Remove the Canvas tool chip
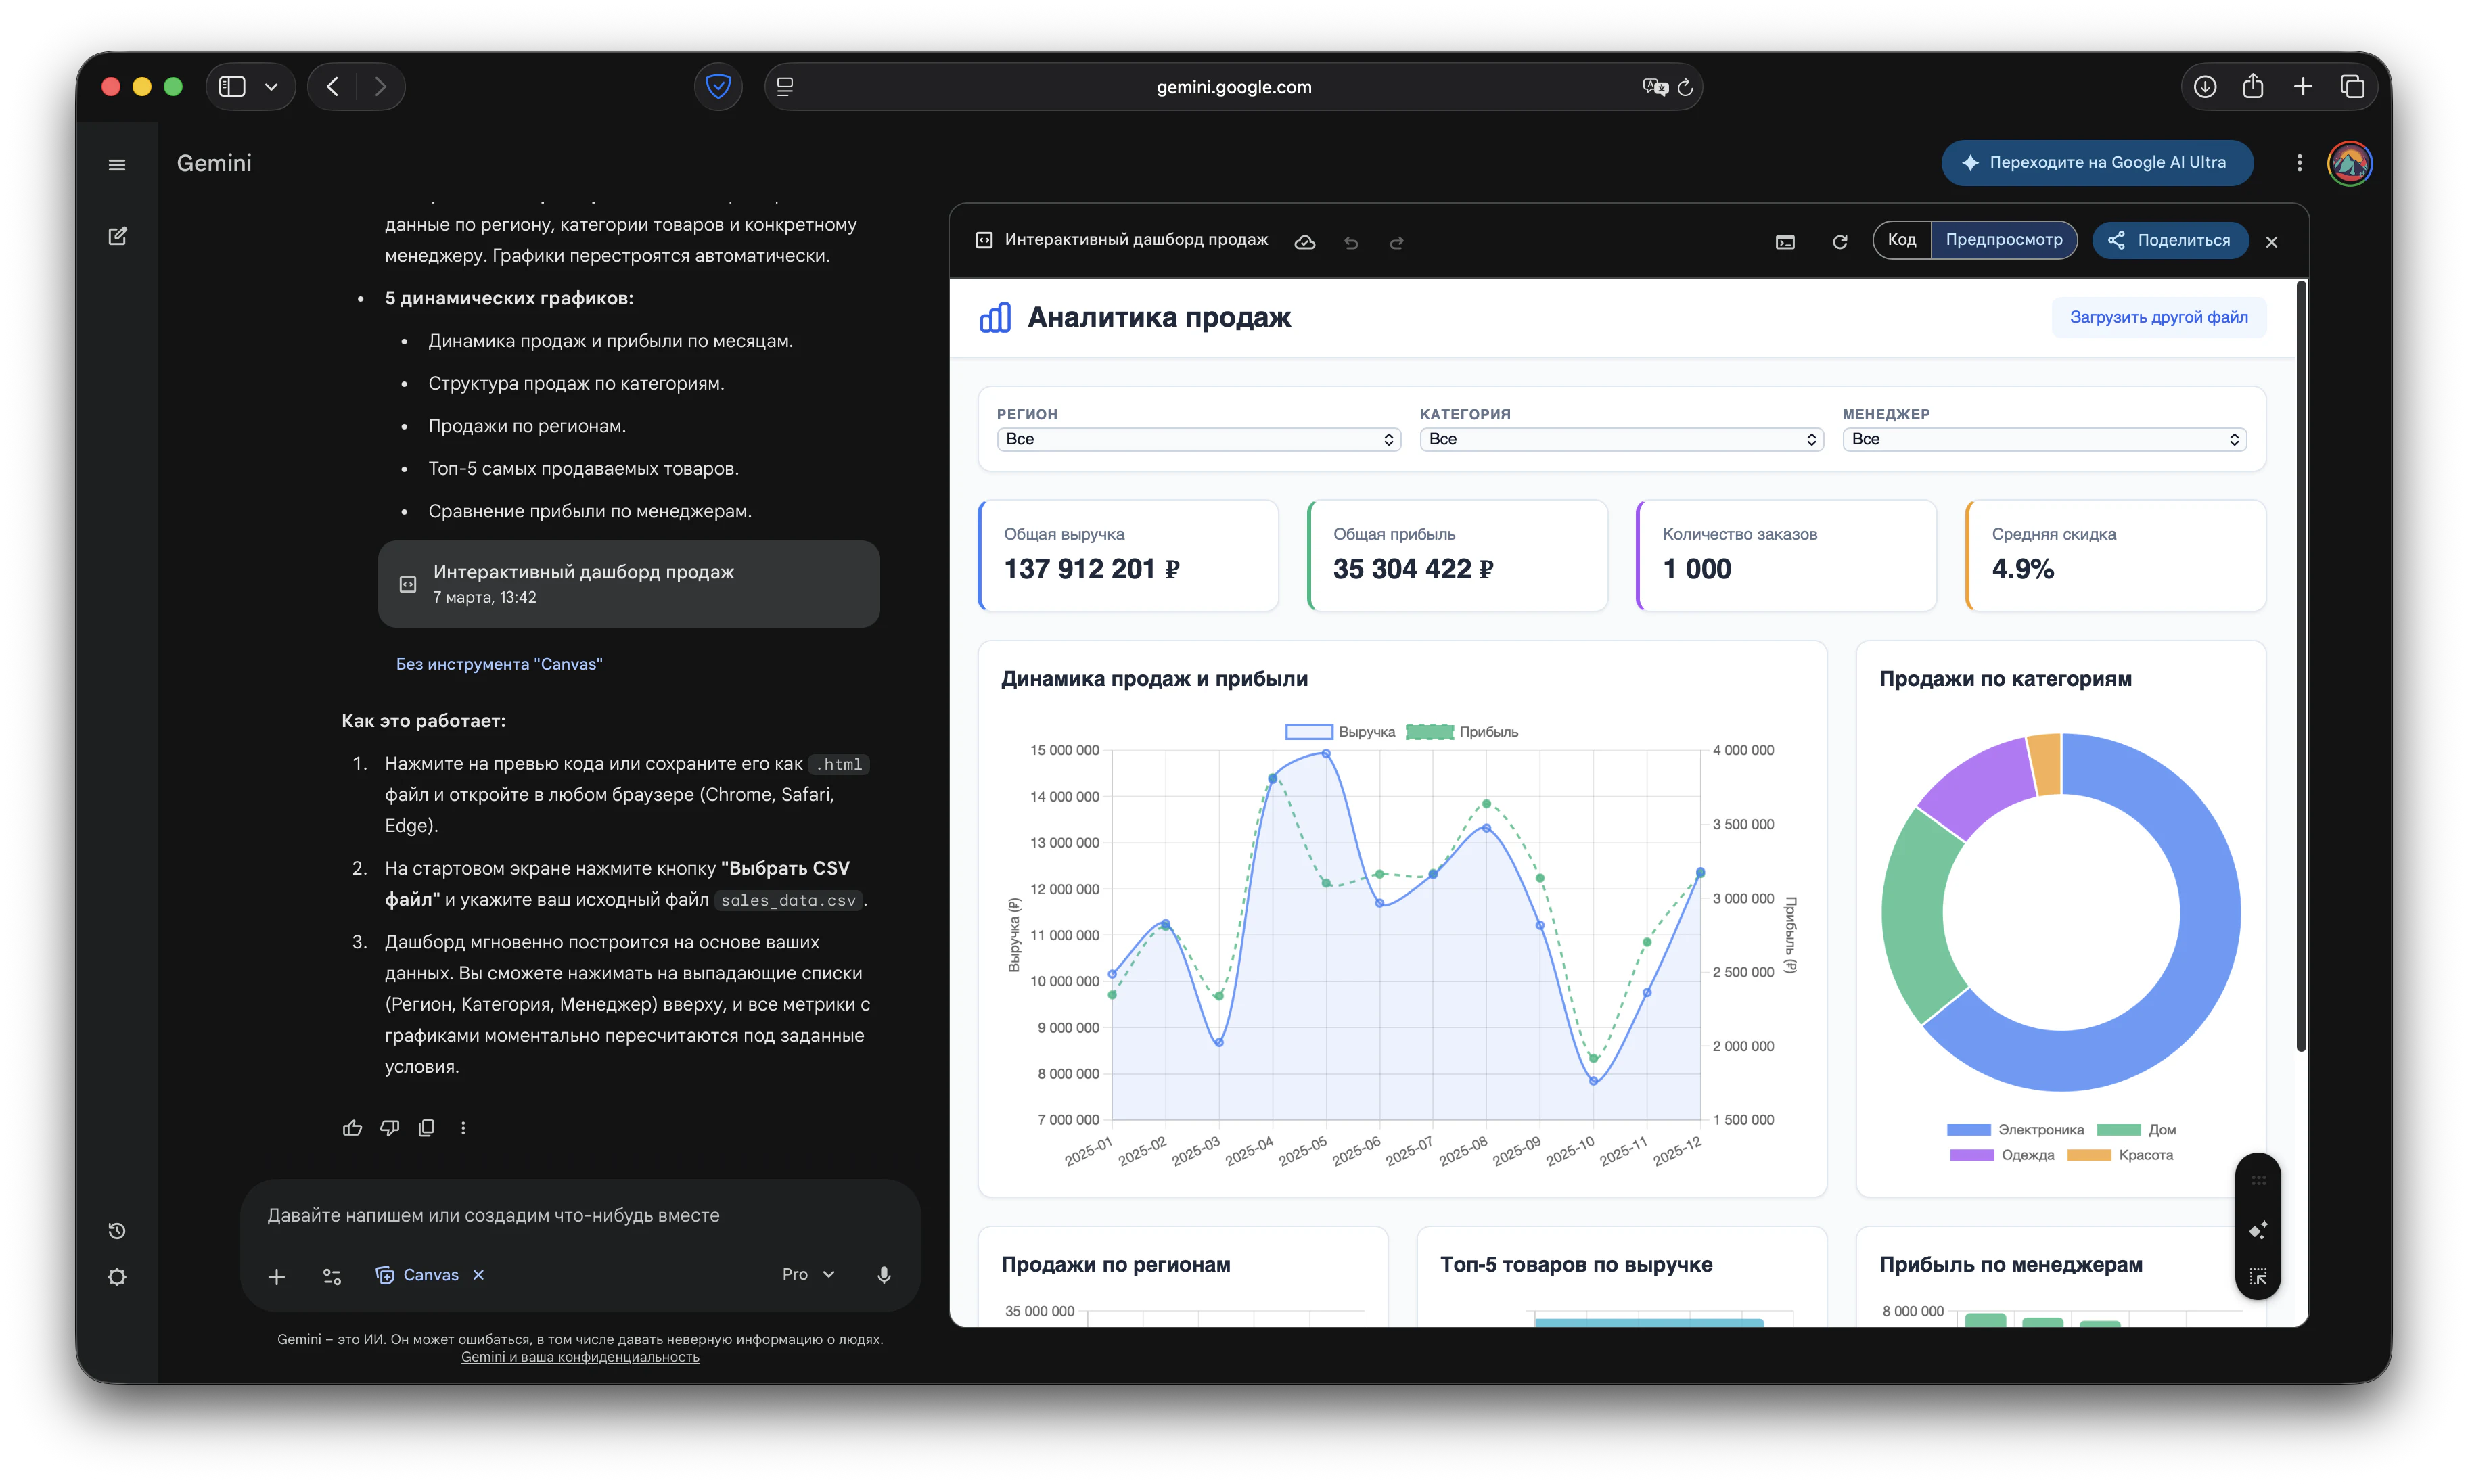This screenshot has width=2468, height=1484. [479, 1275]
